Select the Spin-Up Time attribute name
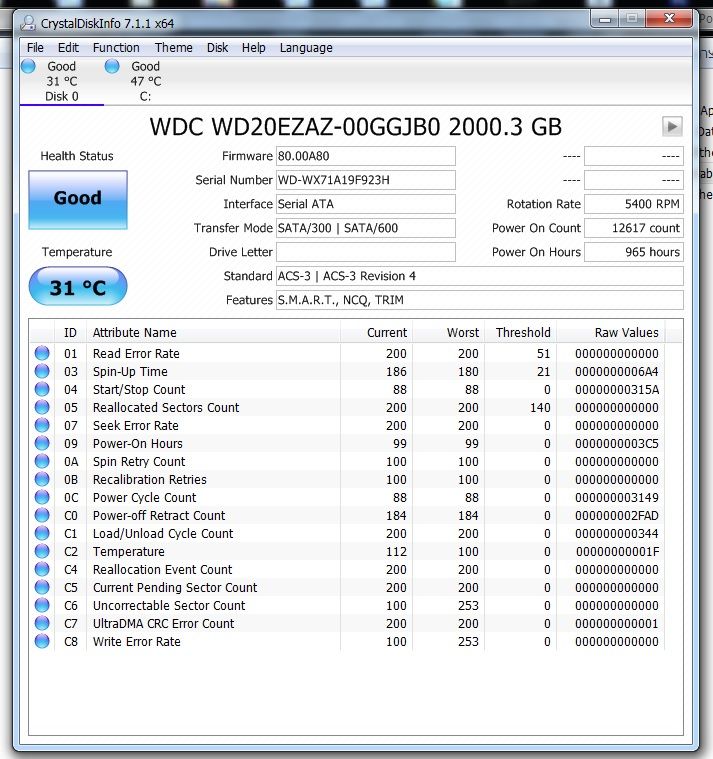This screenshot has width=713, height=759. [x=130, y=372]
